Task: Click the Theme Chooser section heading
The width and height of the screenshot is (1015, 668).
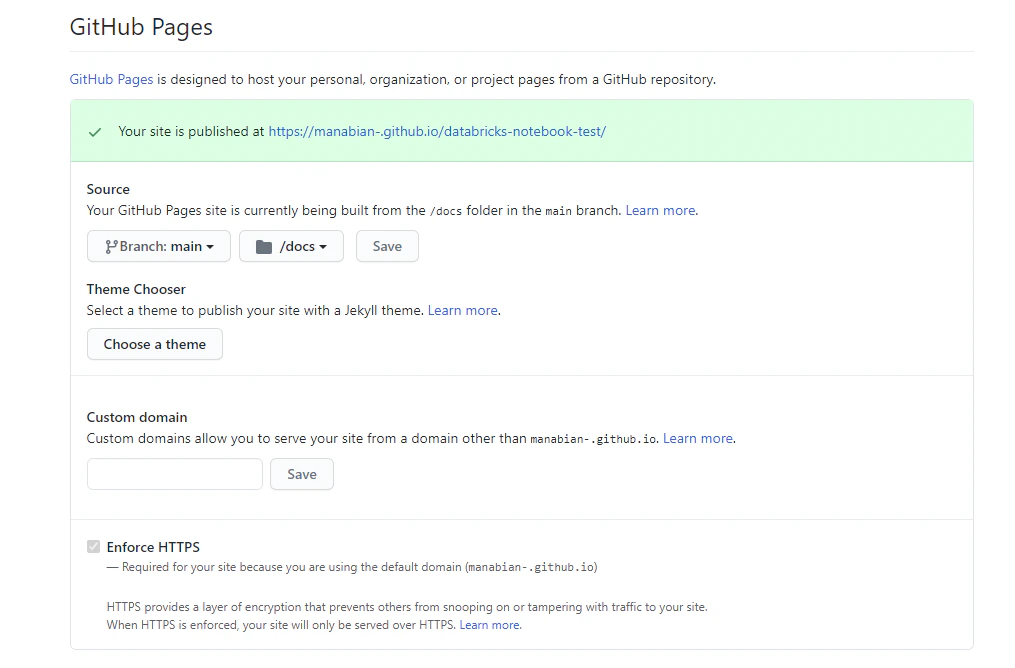Action: [x=136, y=289]
